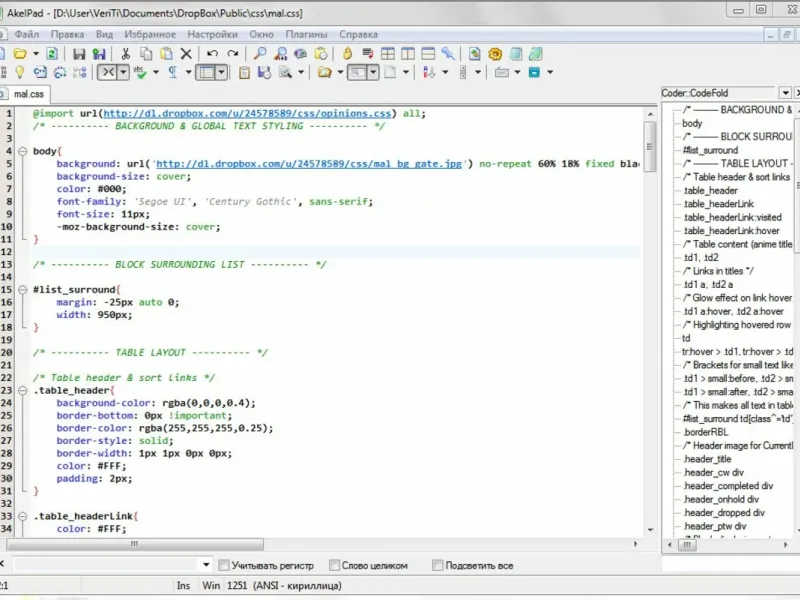The image size is (800, 600).
Task: Check the Подсветить все option
Action: 438,565
